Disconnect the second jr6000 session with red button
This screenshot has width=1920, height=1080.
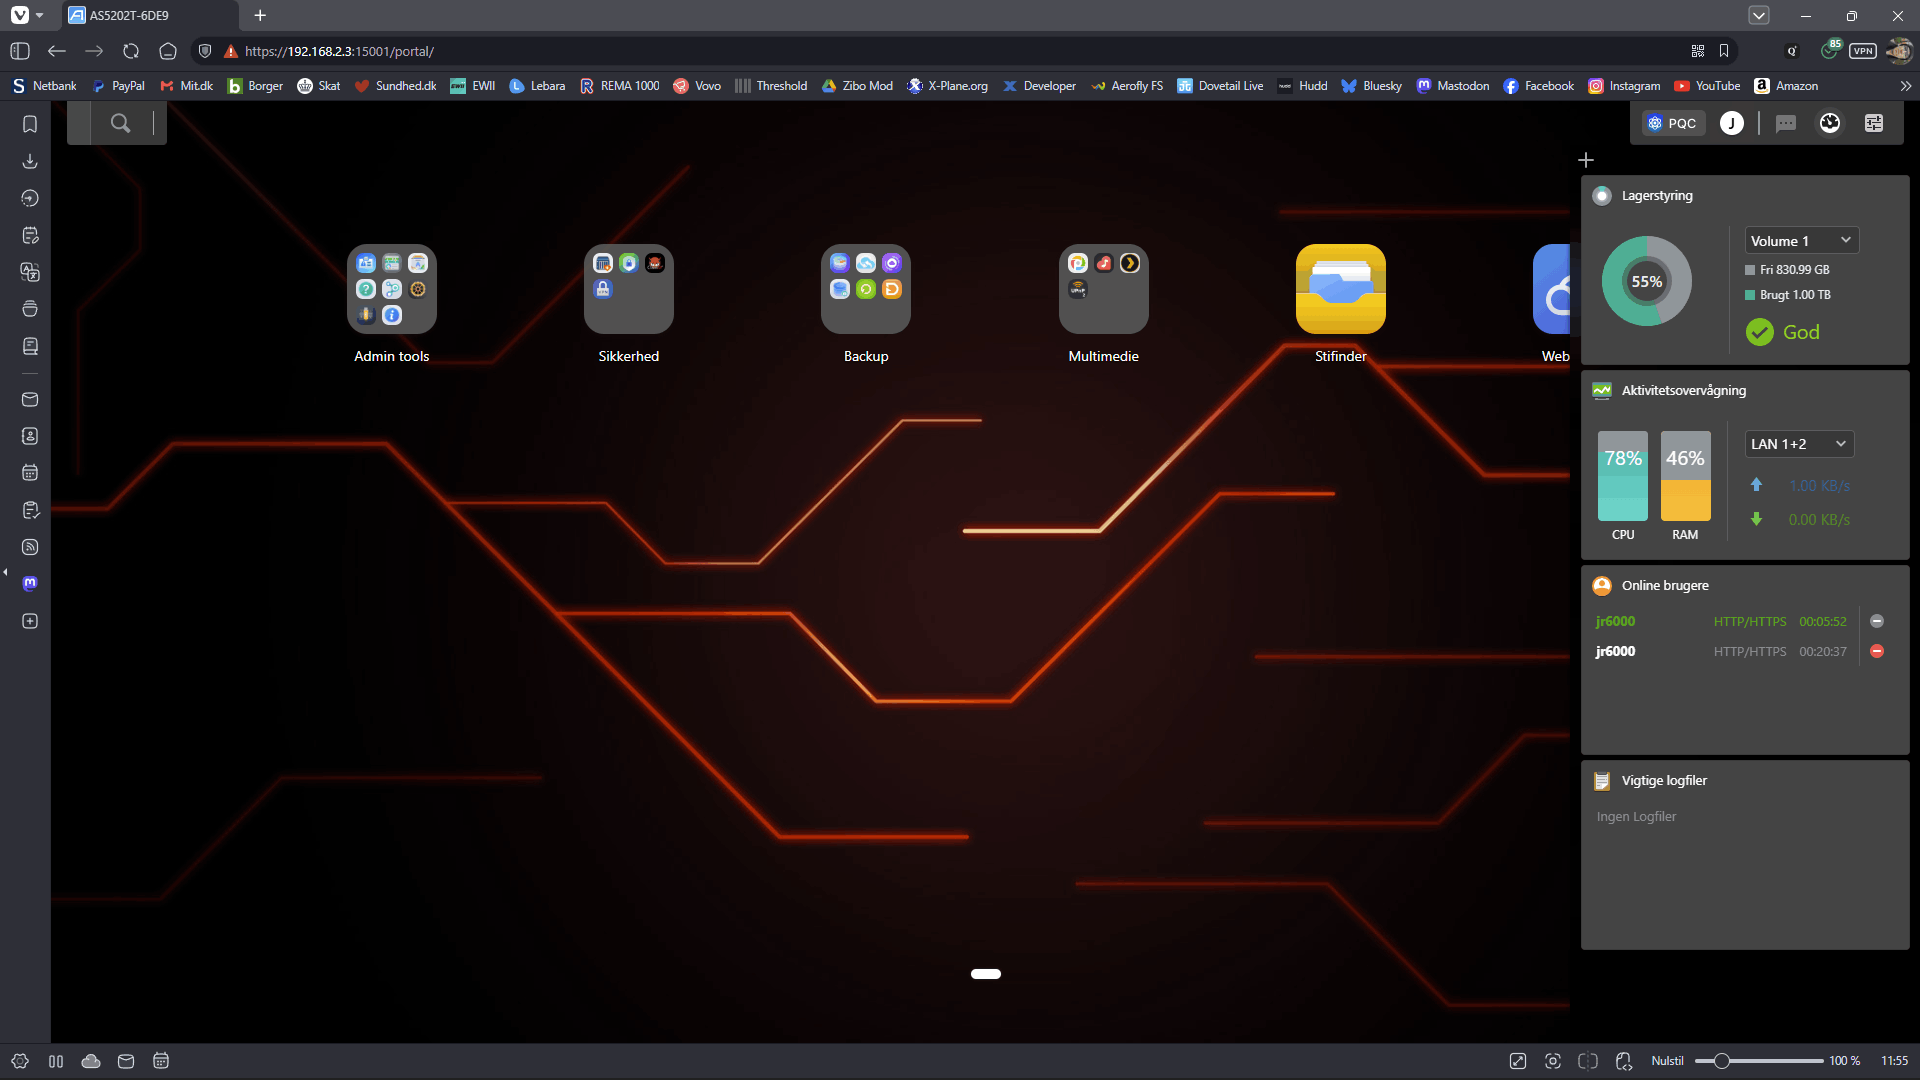tap(1877, 651)
